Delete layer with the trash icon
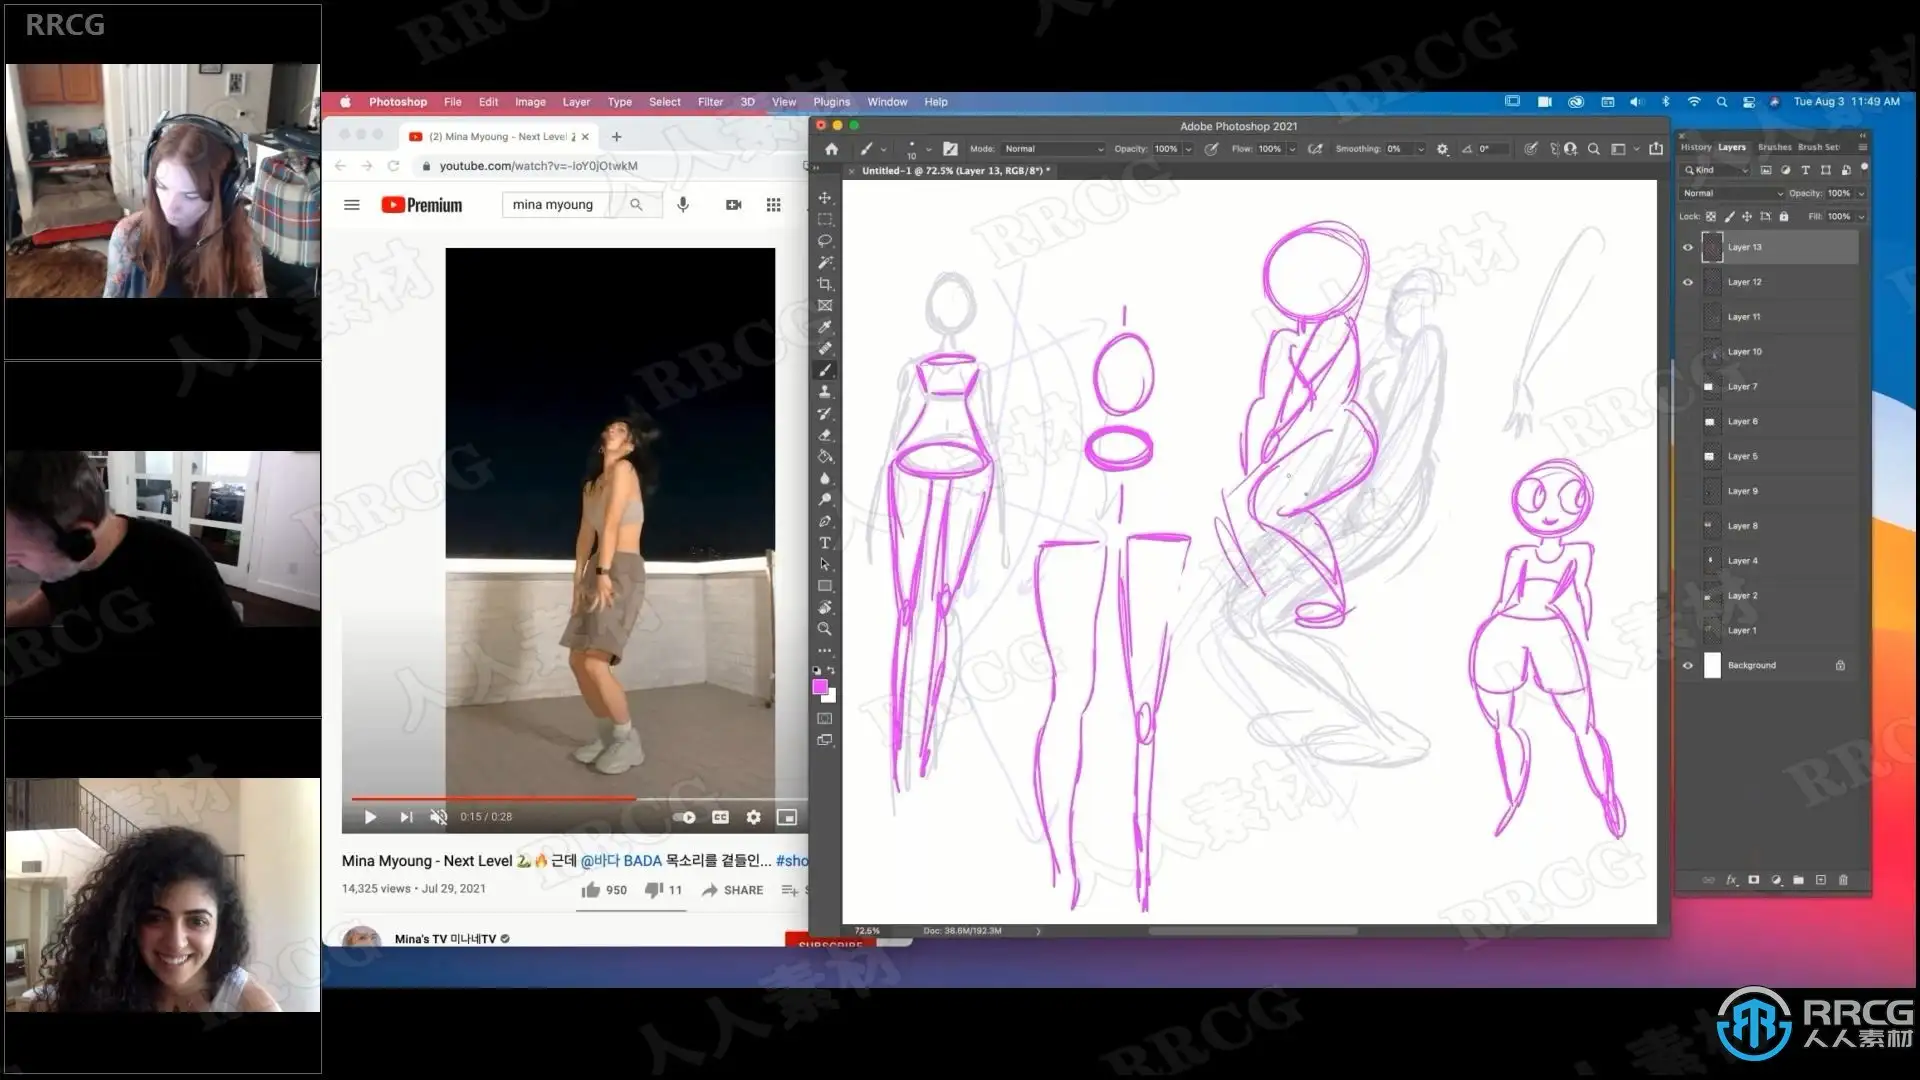This screenshot has width=1920, height=1080. [x=1843, y=880]
